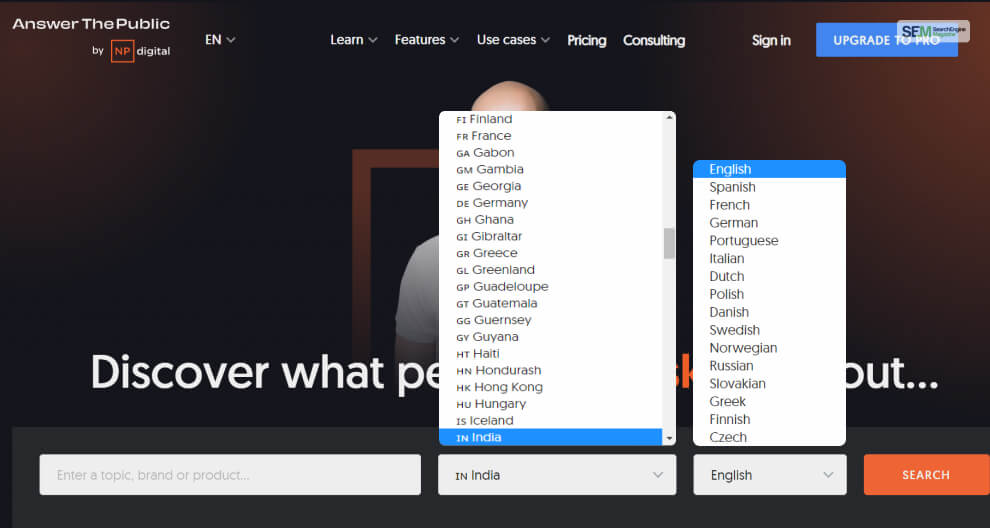
Task: Click the orange SEARCH button
Action: 926,474
